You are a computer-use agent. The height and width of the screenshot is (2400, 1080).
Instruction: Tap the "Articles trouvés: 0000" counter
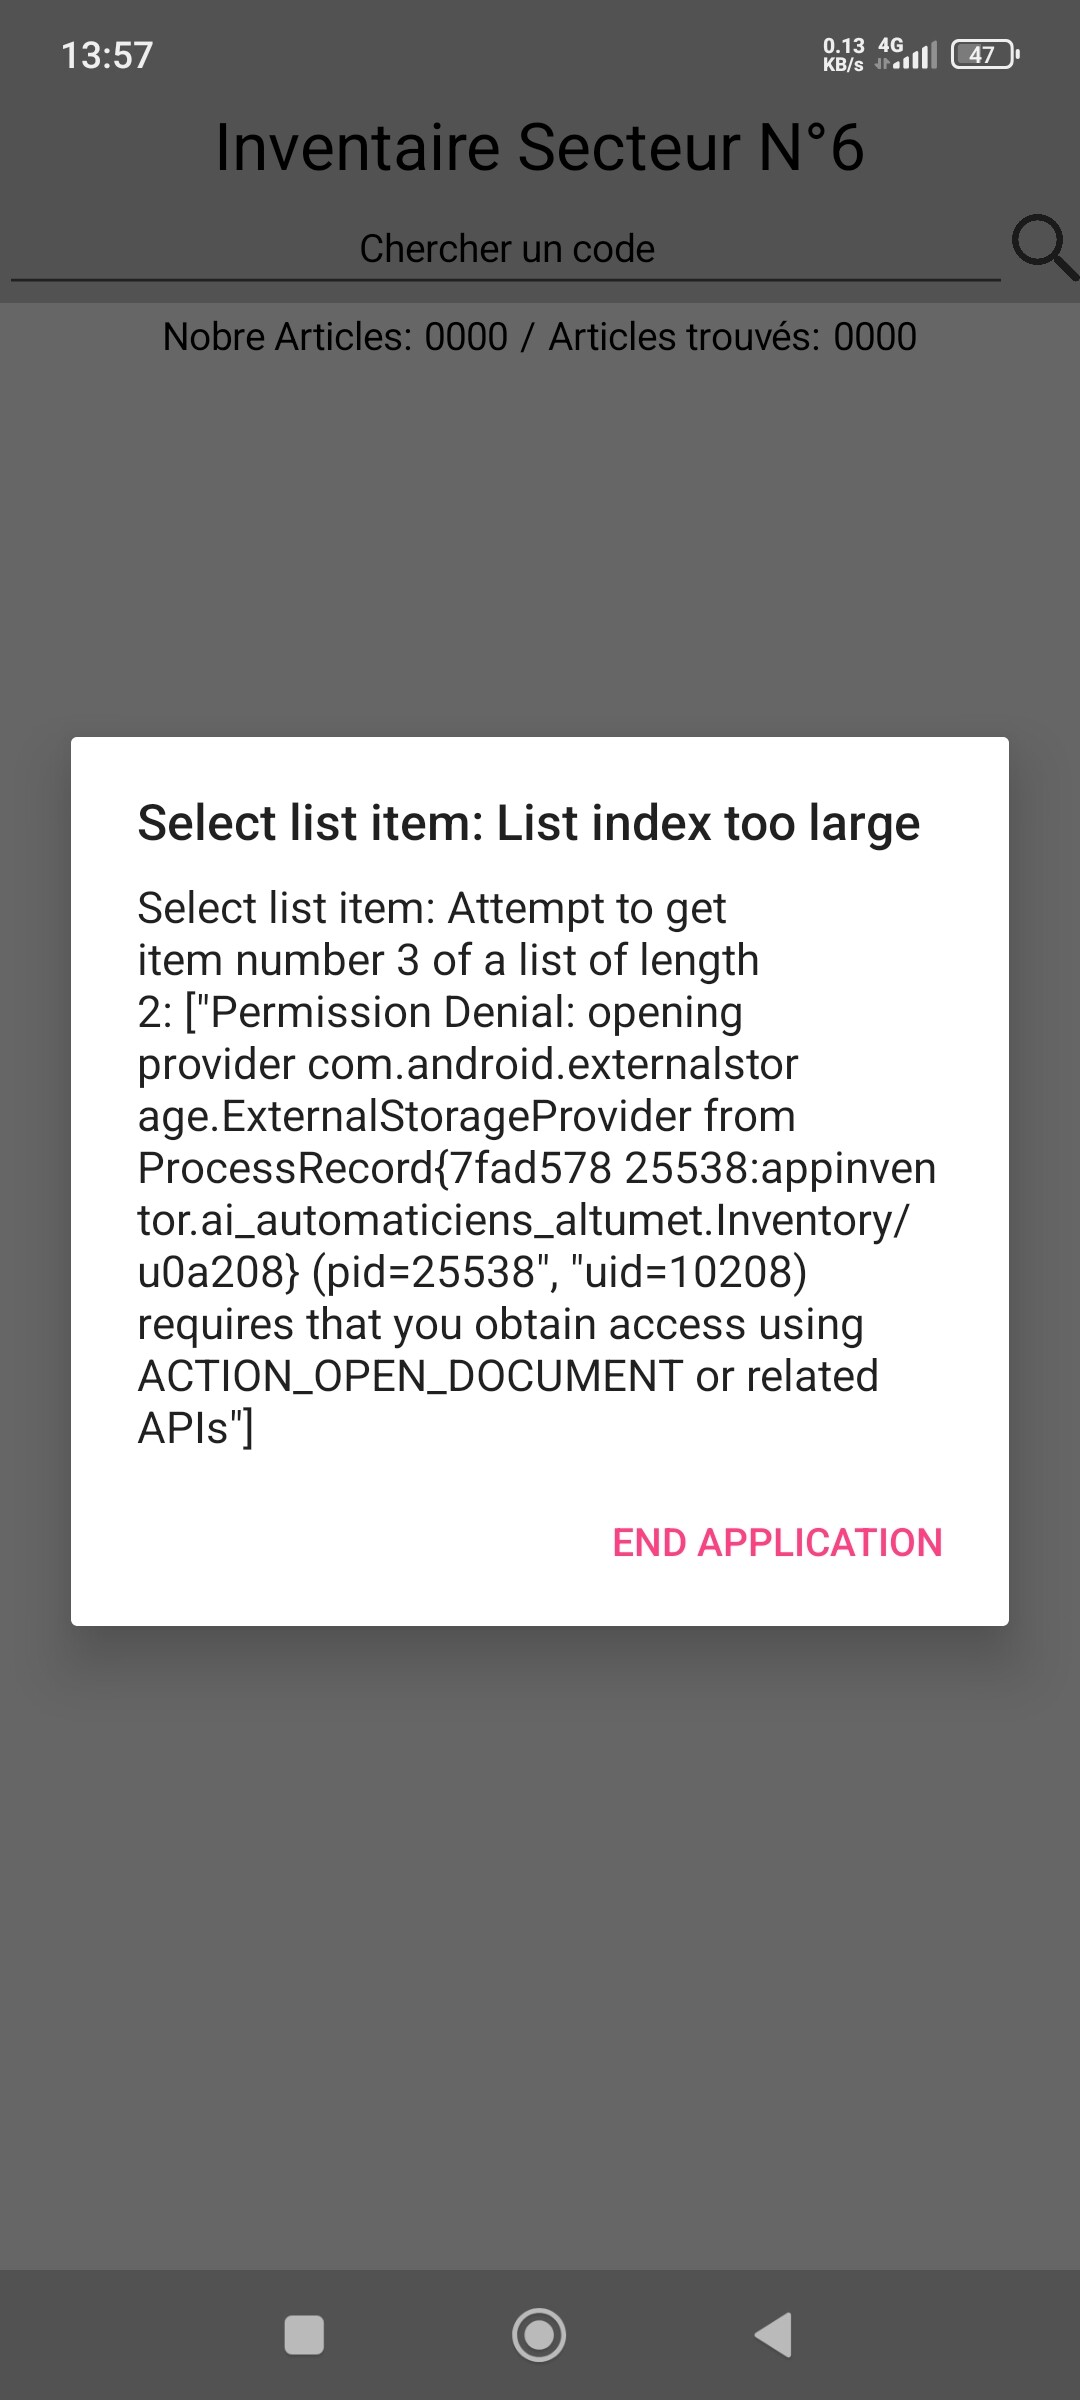(x=732, y=337)
